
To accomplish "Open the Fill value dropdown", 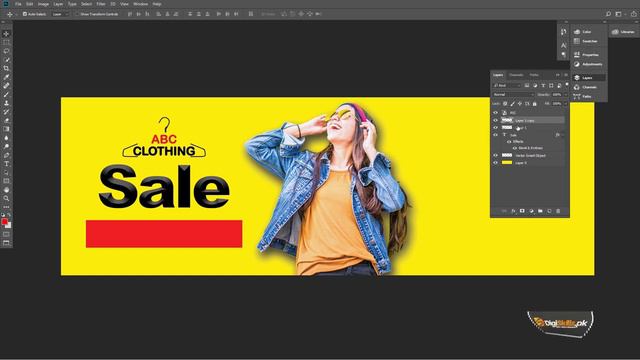I will pyautogui.click(x=565, y=104).
